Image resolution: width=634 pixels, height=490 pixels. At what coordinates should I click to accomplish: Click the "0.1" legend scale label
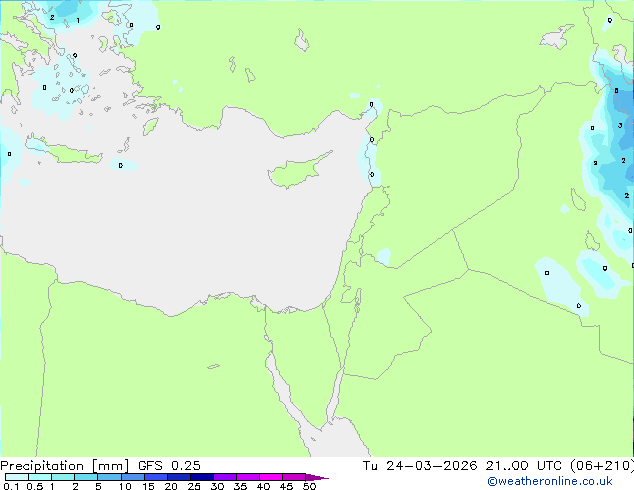[11, 486]
